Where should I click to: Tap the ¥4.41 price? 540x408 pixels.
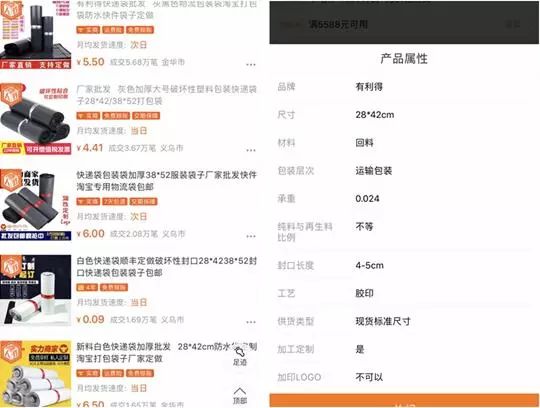(90, 148)
